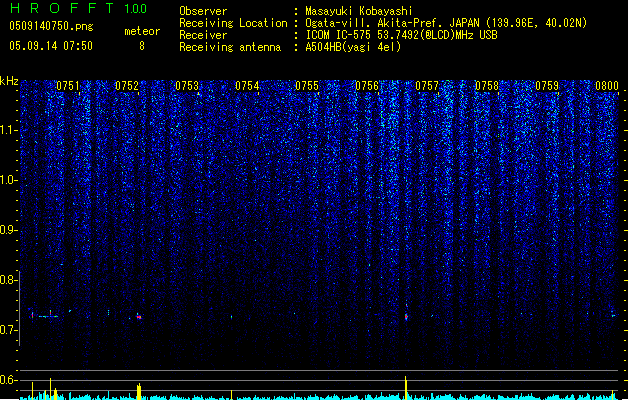This screenshot has height=400, width=629.
Task: Click the red meteor echo near 0752
Action: coord(139,317)
